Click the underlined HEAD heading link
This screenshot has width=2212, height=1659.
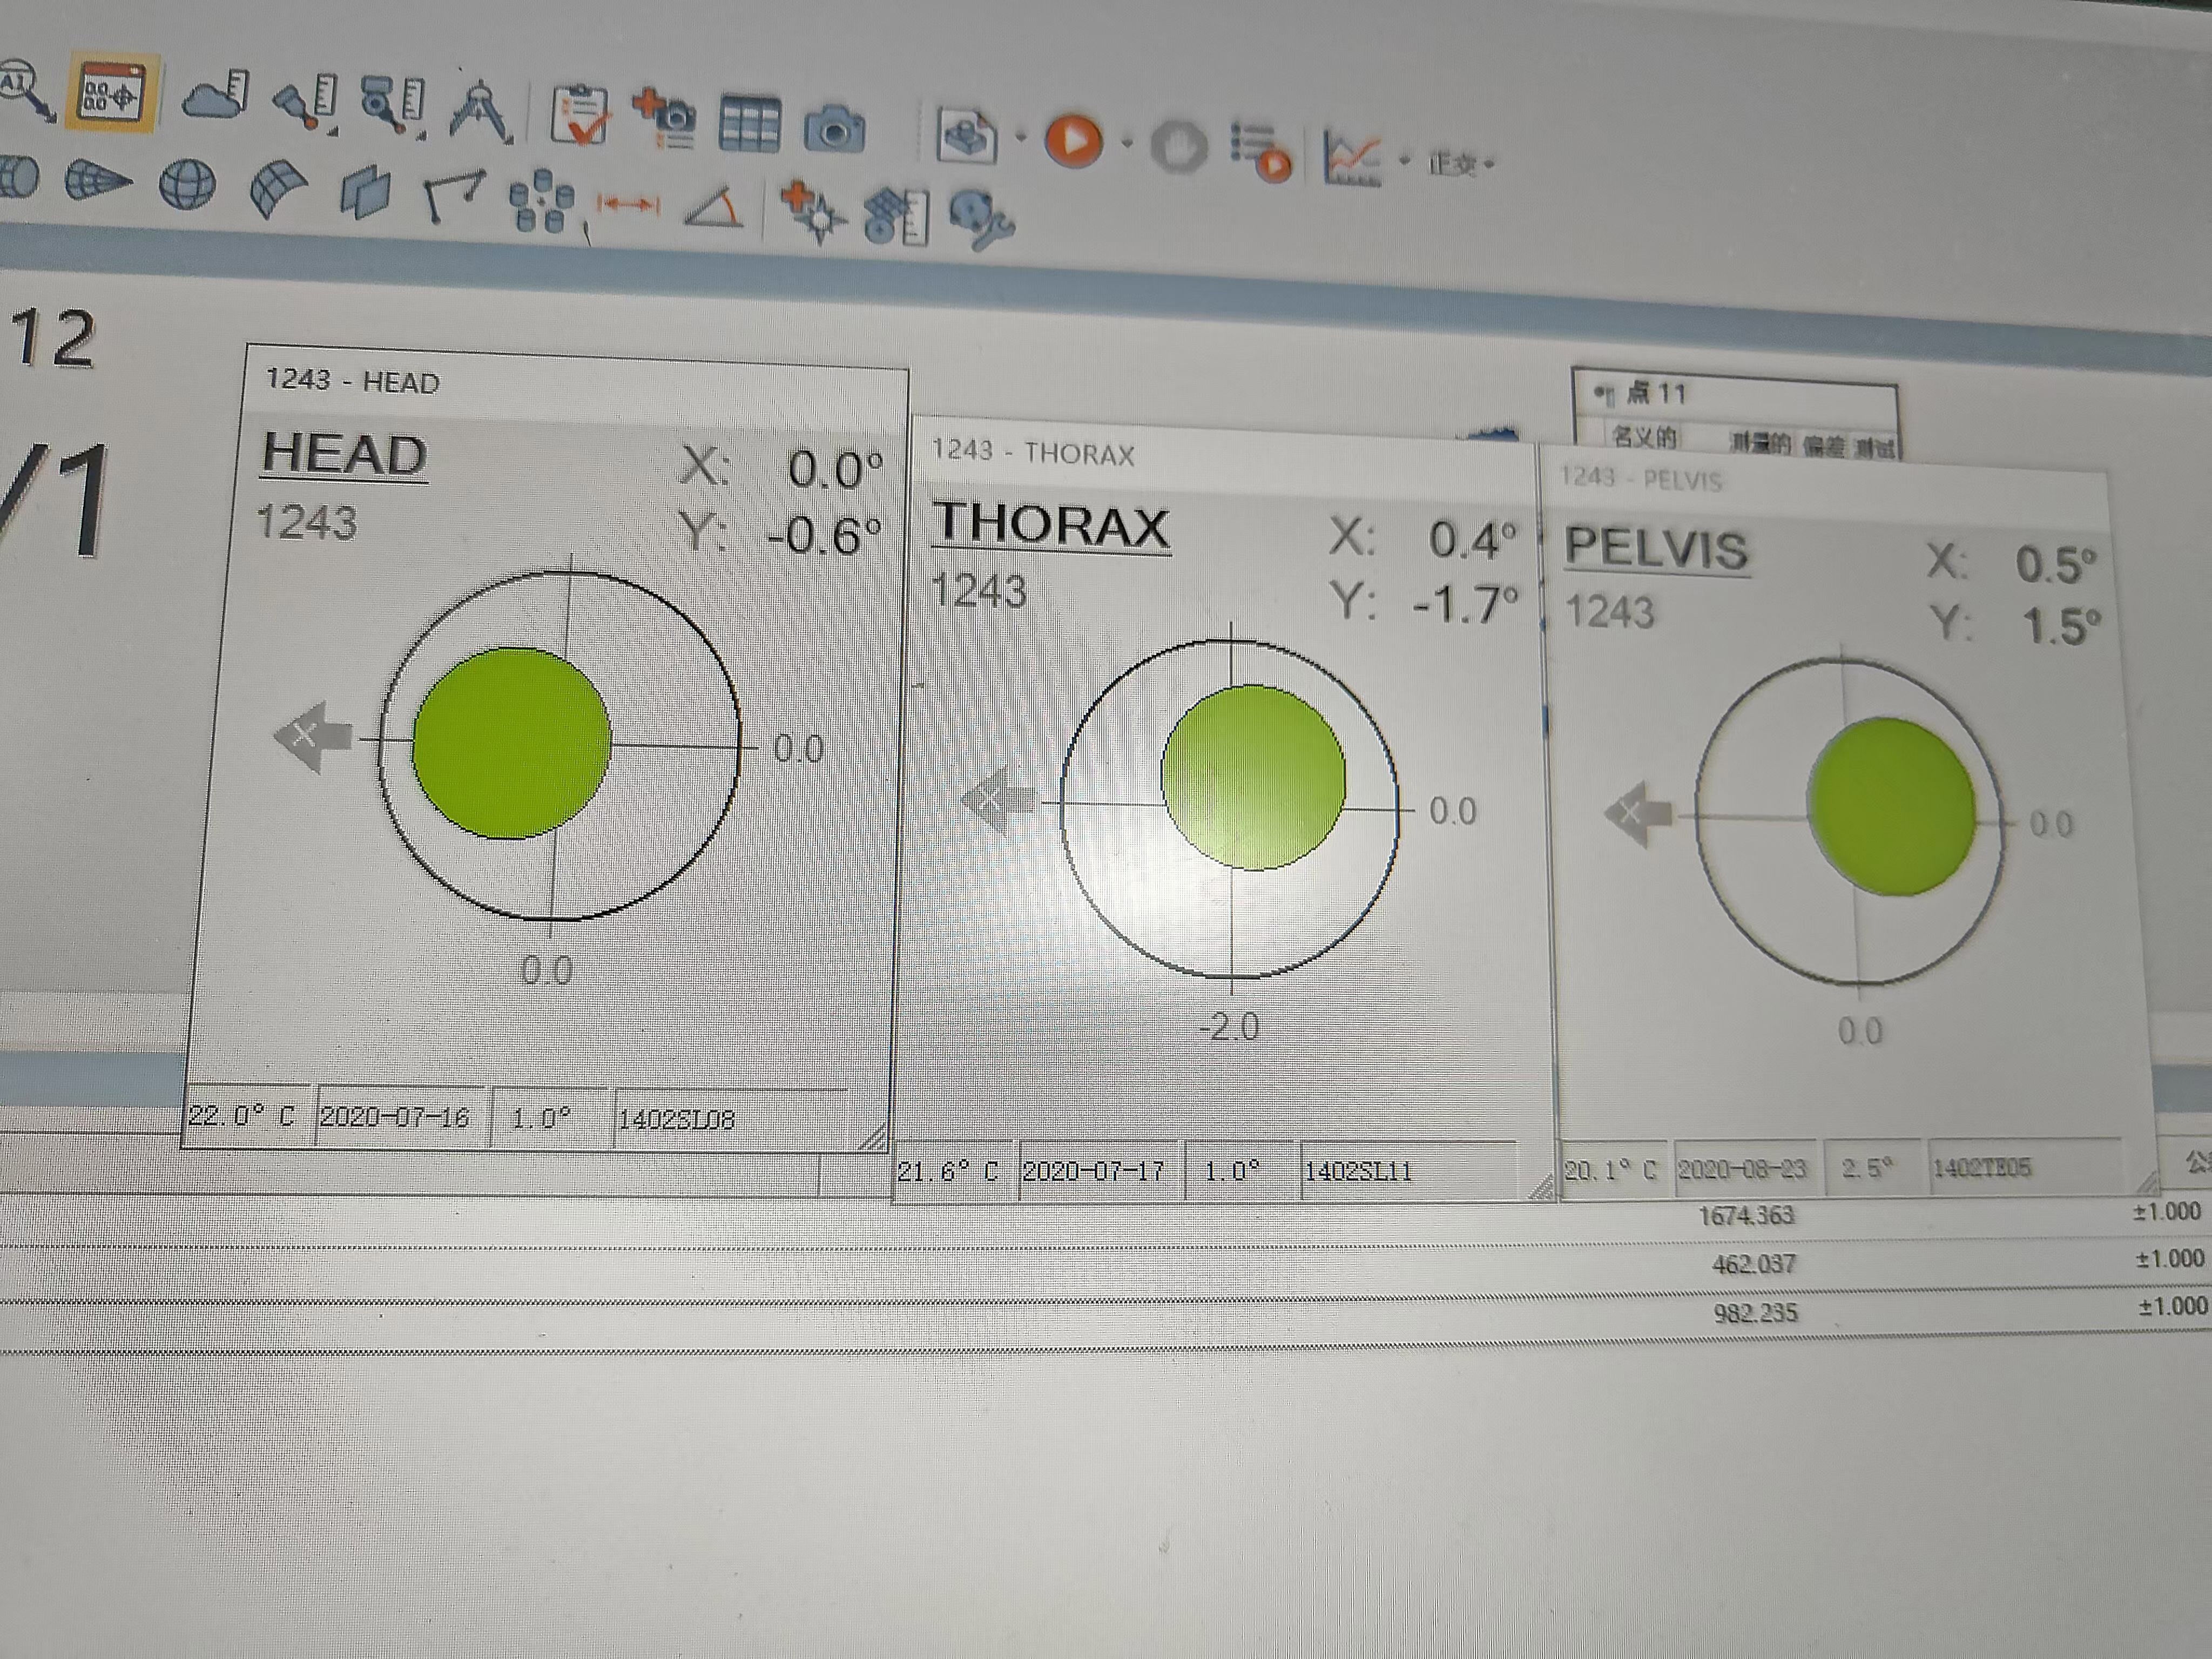click(345, 455)
